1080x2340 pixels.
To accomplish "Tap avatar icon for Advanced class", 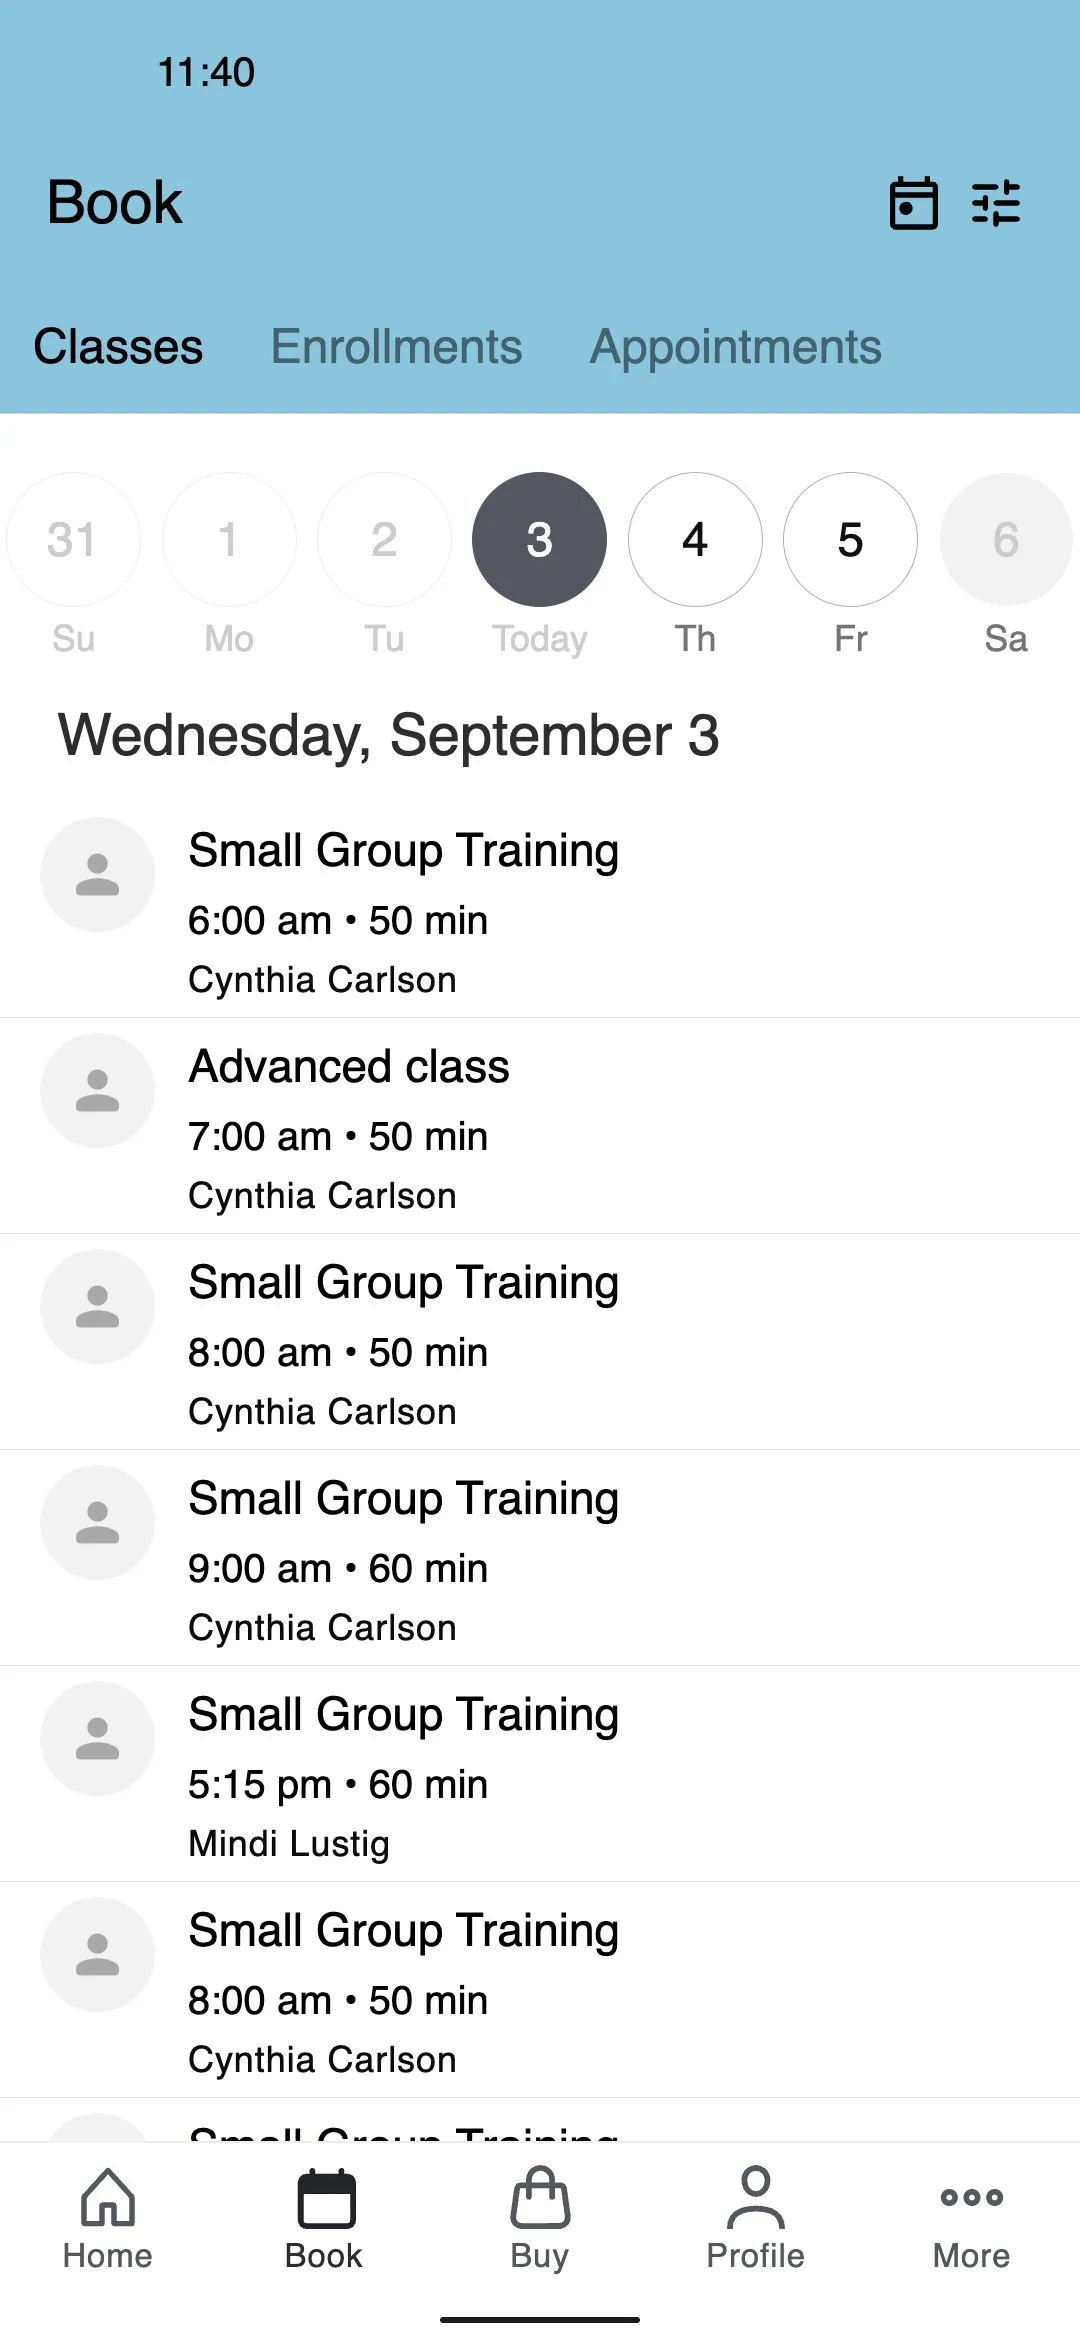I will (x=97, y=1090).
